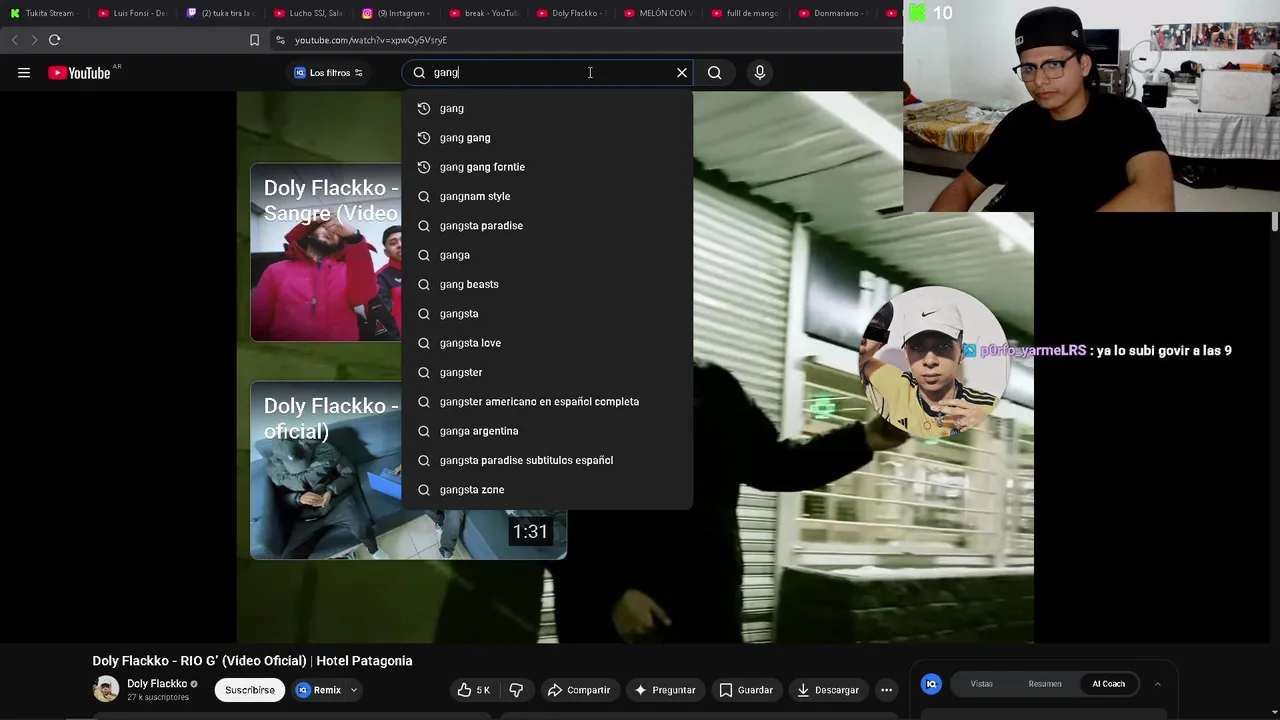Pick suggestion 'gangsta'
1280x720 pixels.
547,314
